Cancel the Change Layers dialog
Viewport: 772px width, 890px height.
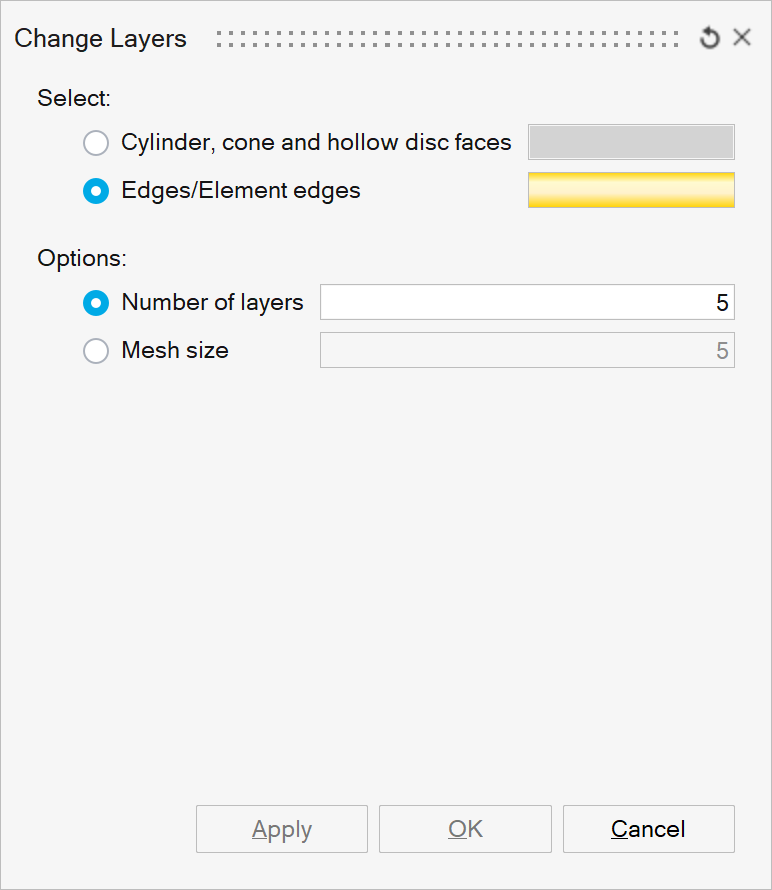pyautogui.click(x=648, y=829)
